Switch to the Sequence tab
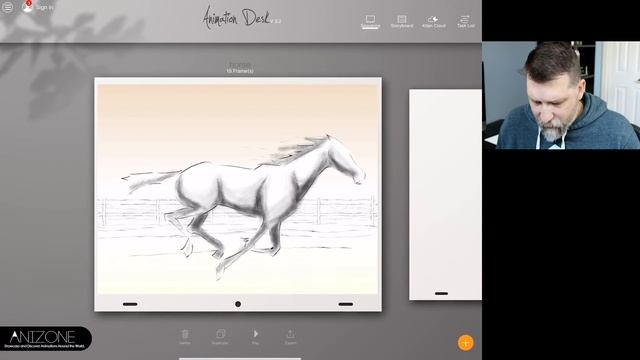This screenshot has height=360, width=640. [370, 22]
